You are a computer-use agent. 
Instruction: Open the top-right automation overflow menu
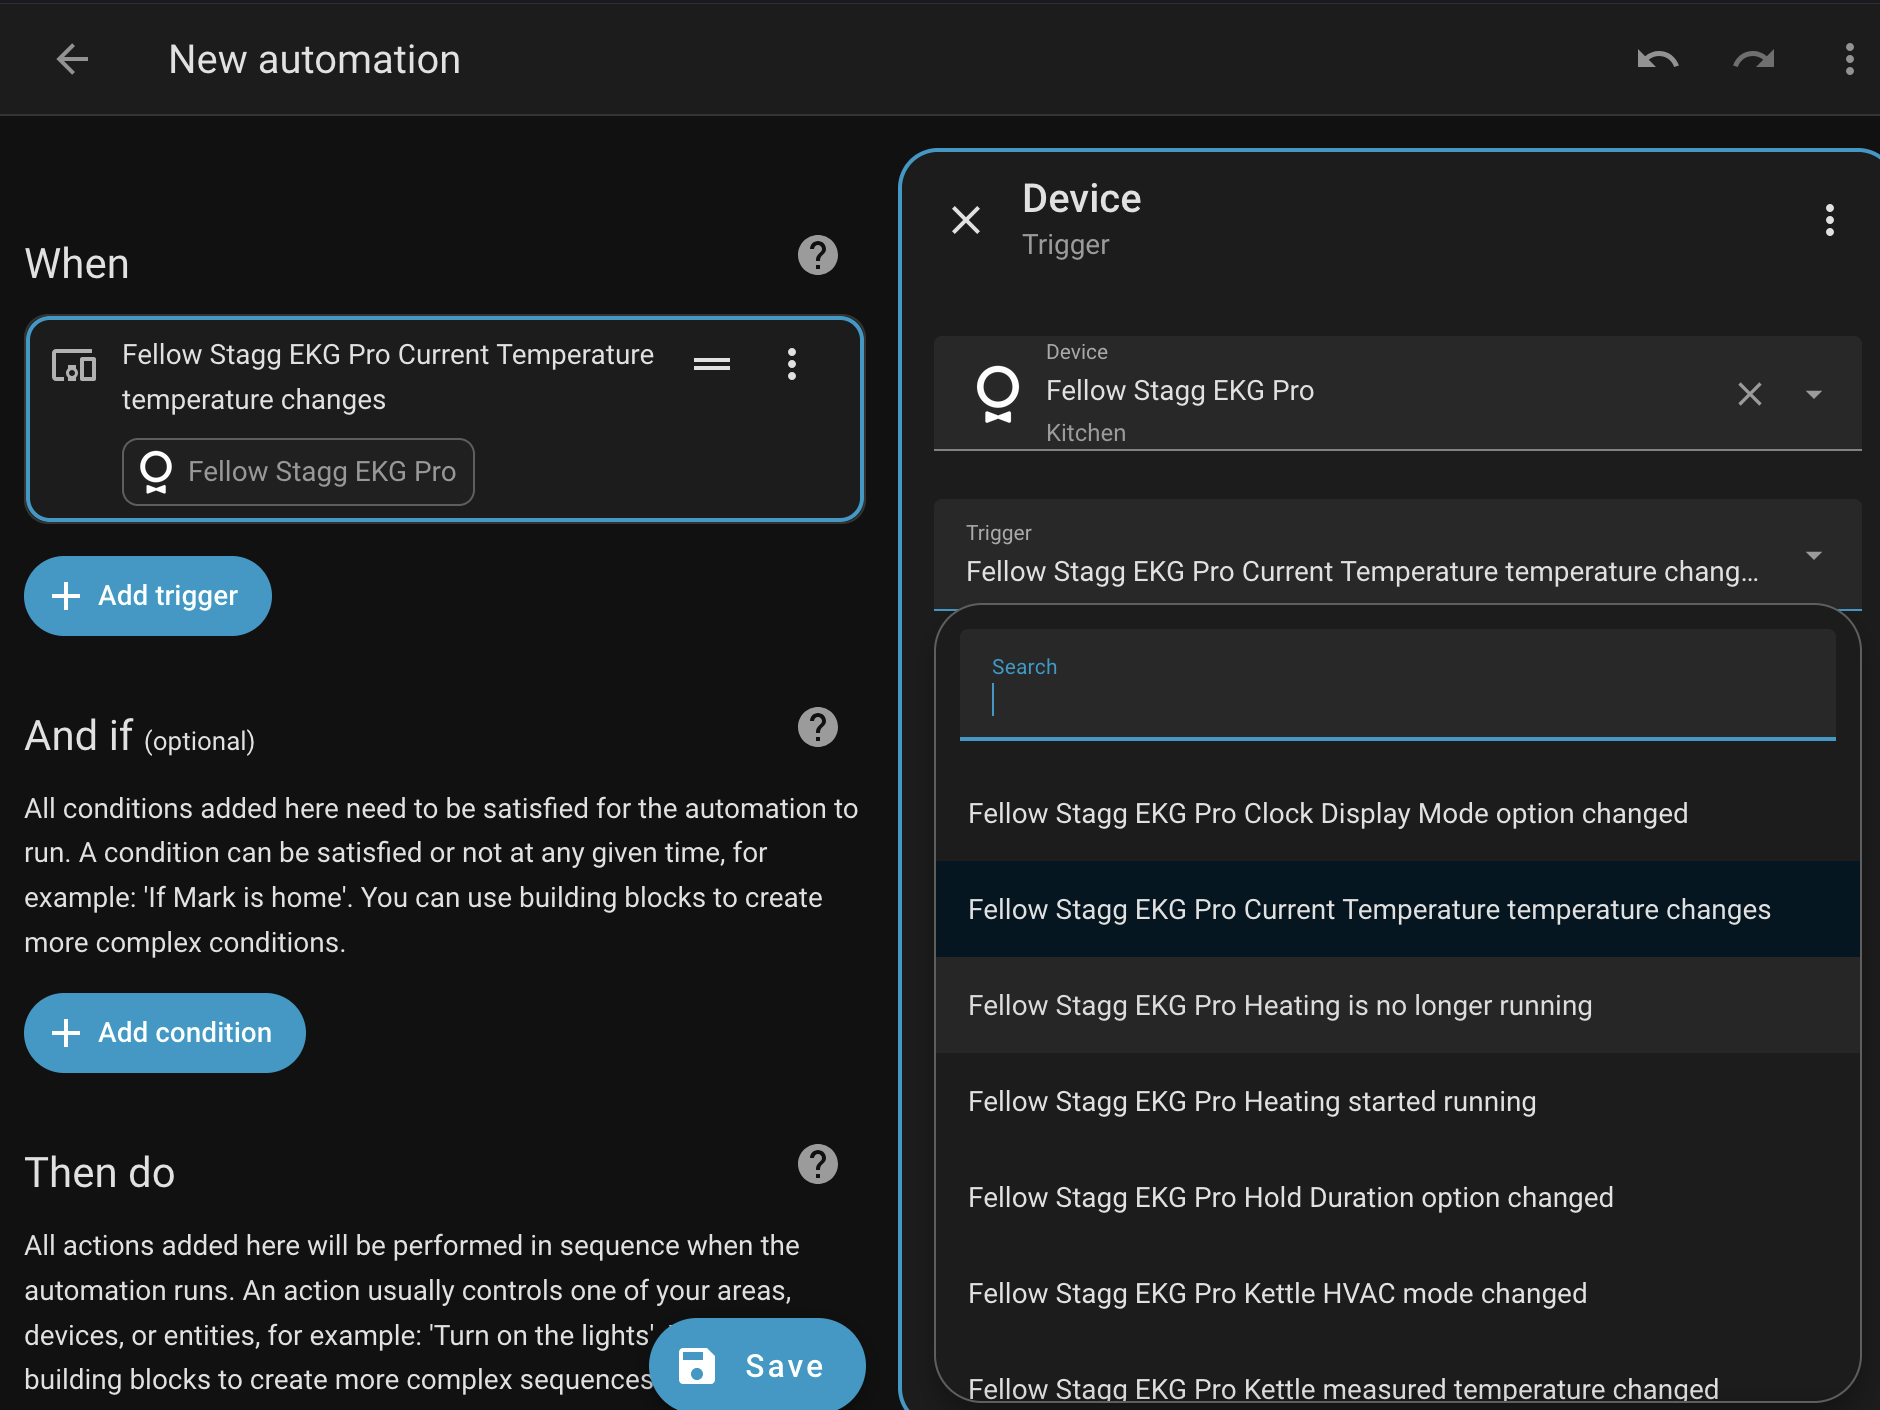point(1849,60)
